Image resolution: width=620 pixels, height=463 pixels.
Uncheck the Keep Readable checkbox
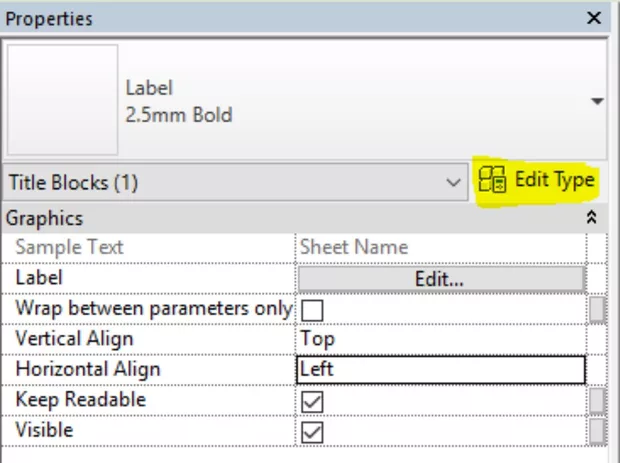pyautogui.click(x=313, y=401)
